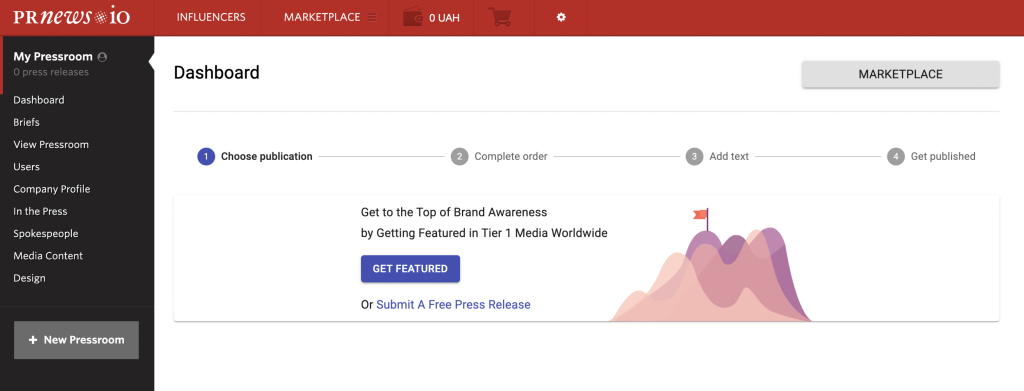Click the account icon beside My Pressroom
Image resolution: width=1024 pixels, height=391 pixels.
[x=102, y=57]
